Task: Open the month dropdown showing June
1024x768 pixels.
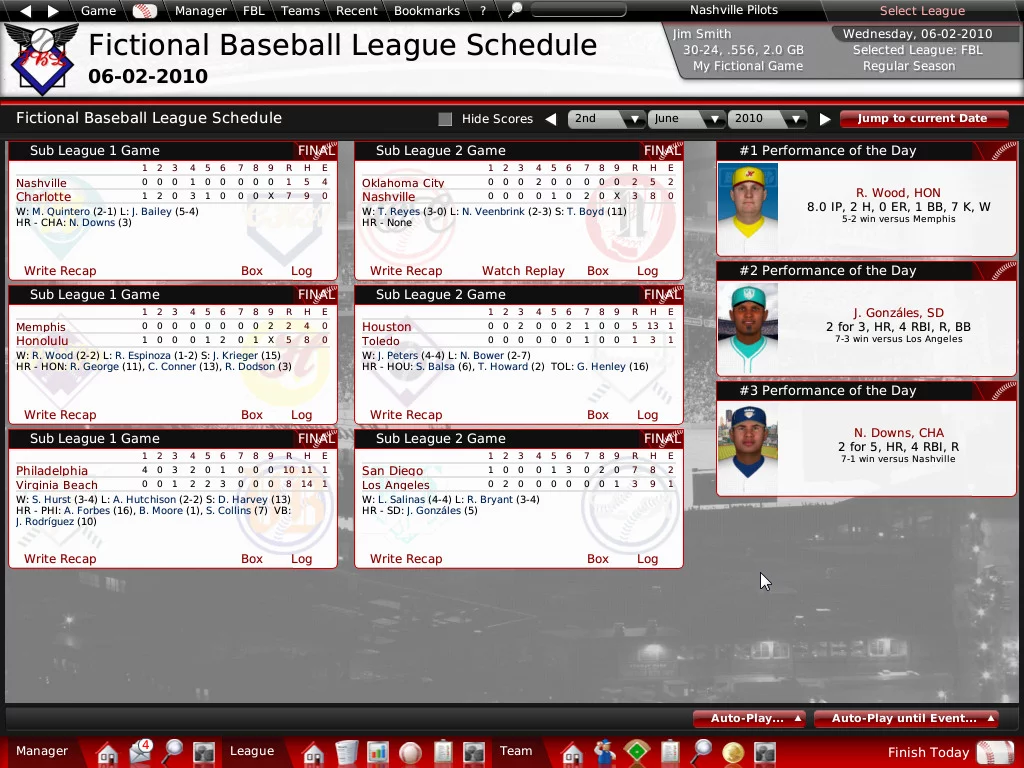Action: (686, 119)
